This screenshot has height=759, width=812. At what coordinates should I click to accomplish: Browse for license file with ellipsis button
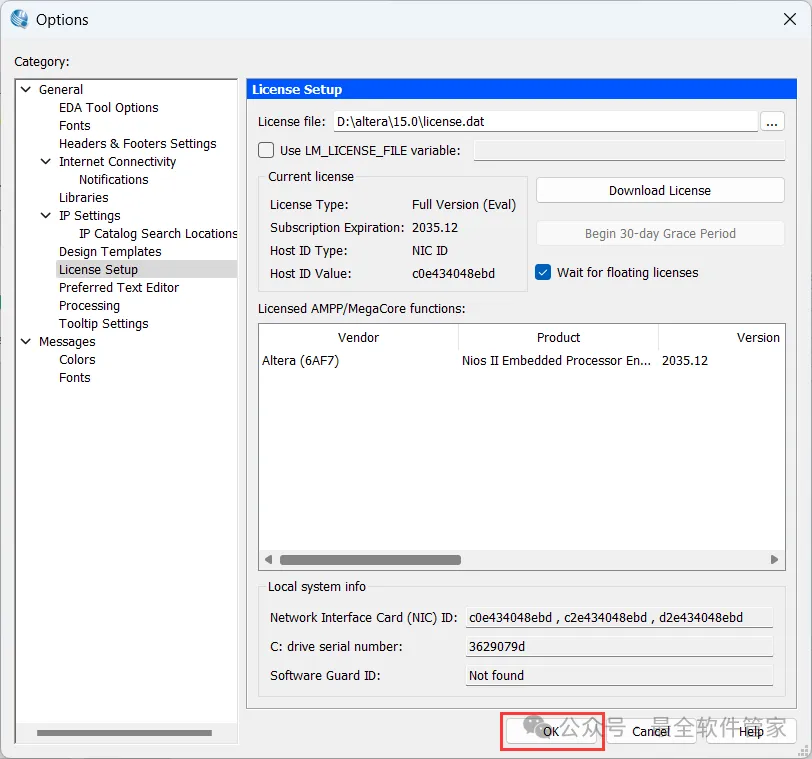772,122
